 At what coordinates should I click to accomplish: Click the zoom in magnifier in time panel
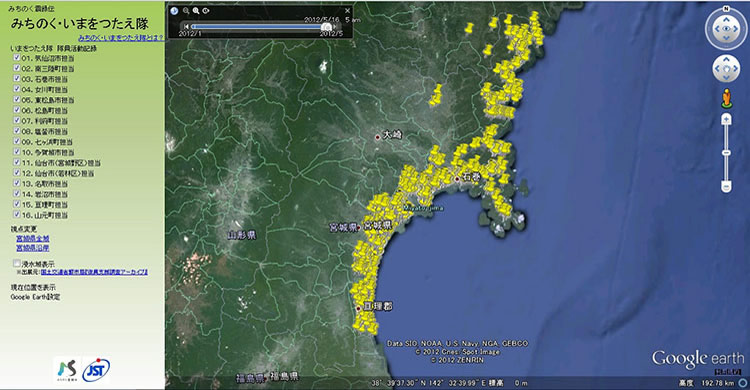pos(196,11)
